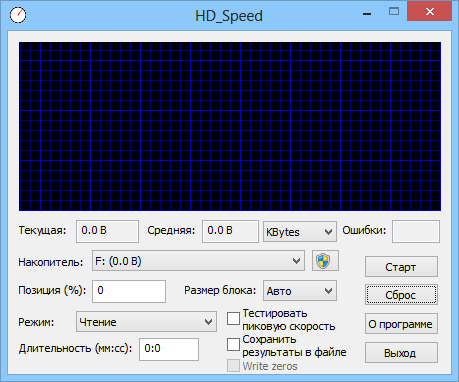
Task: Open the KBytes units dropdown
Action: 300,232
